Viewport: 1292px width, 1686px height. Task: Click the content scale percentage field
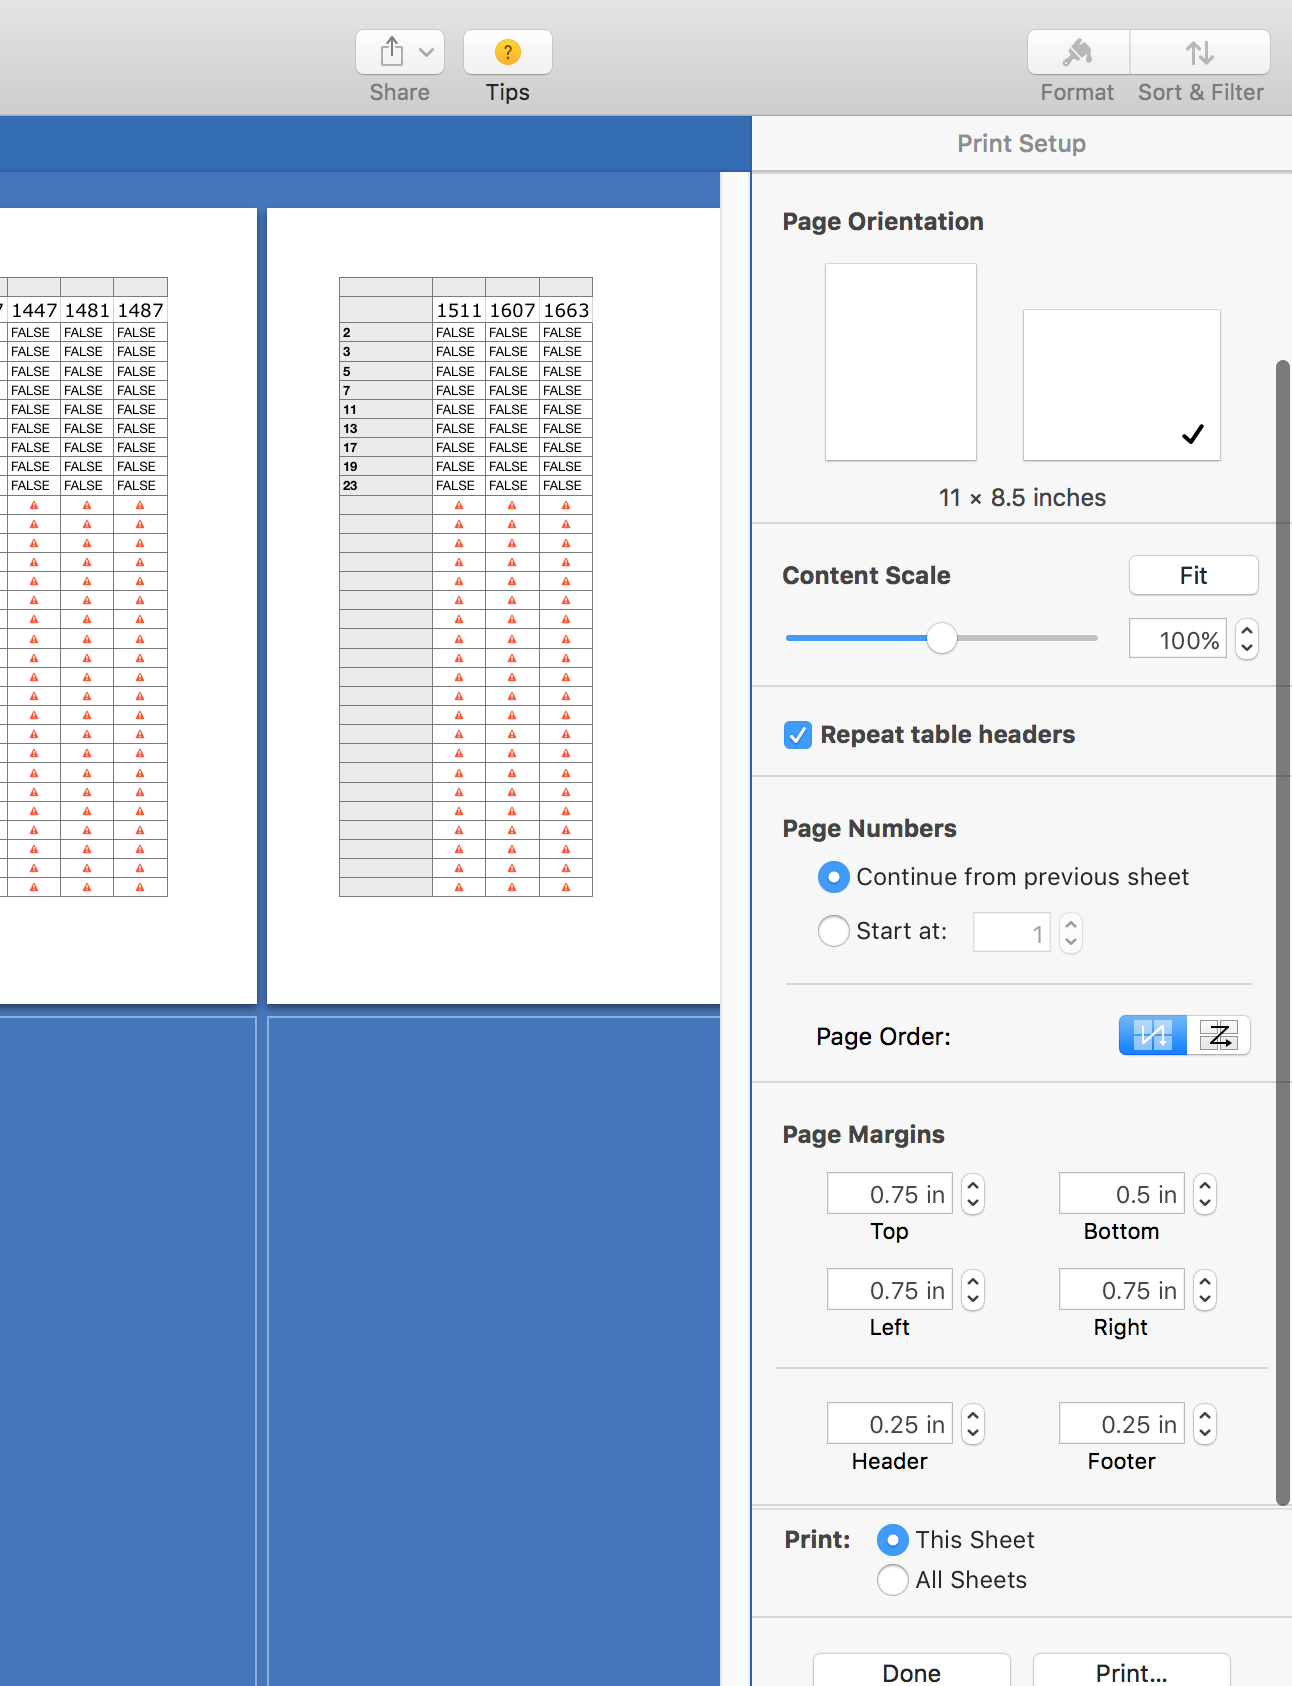1178,639
